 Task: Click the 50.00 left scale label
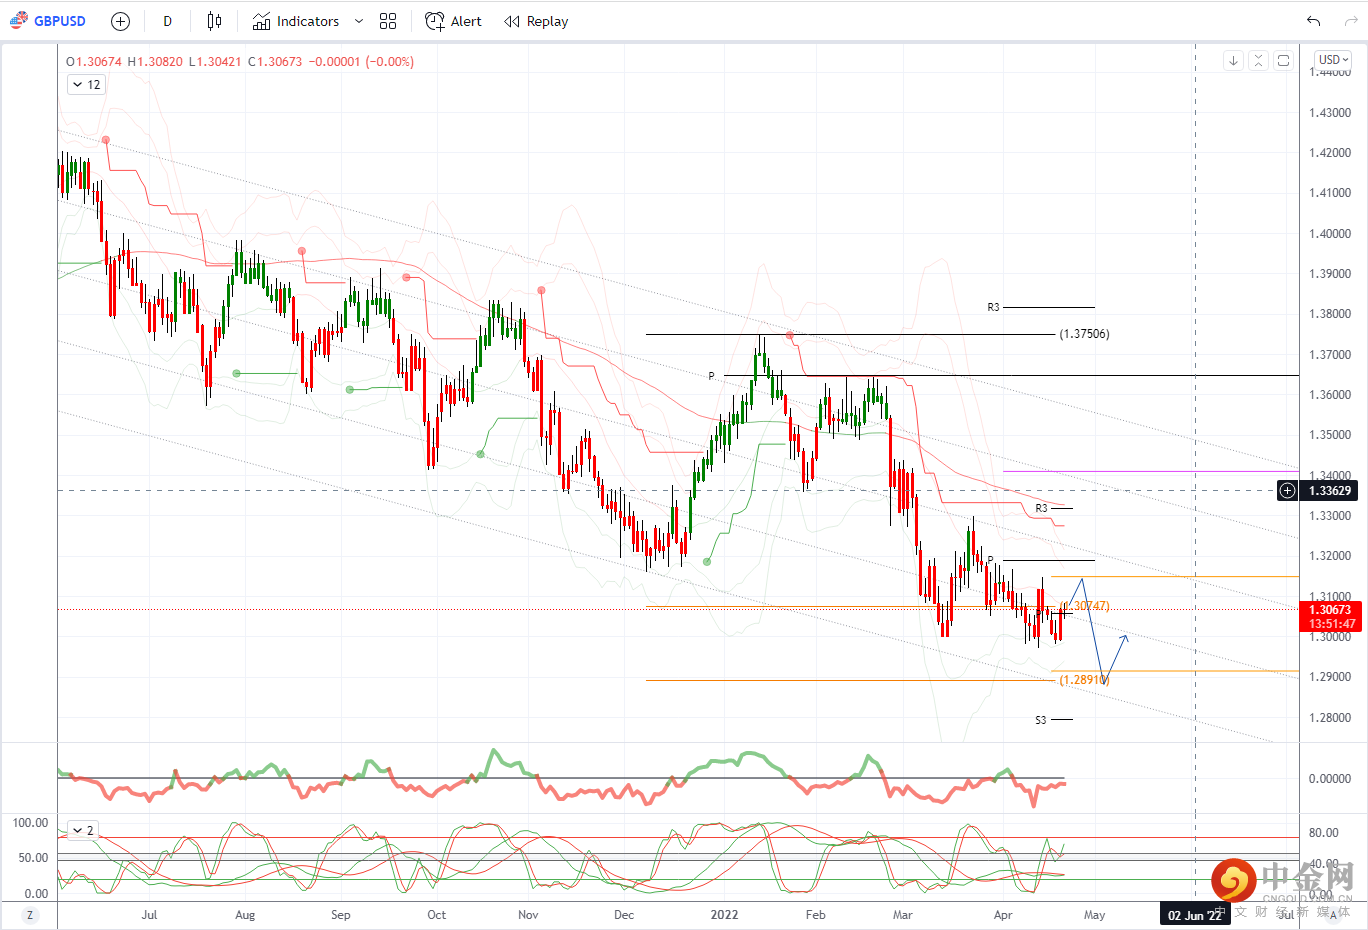(34, 858)
